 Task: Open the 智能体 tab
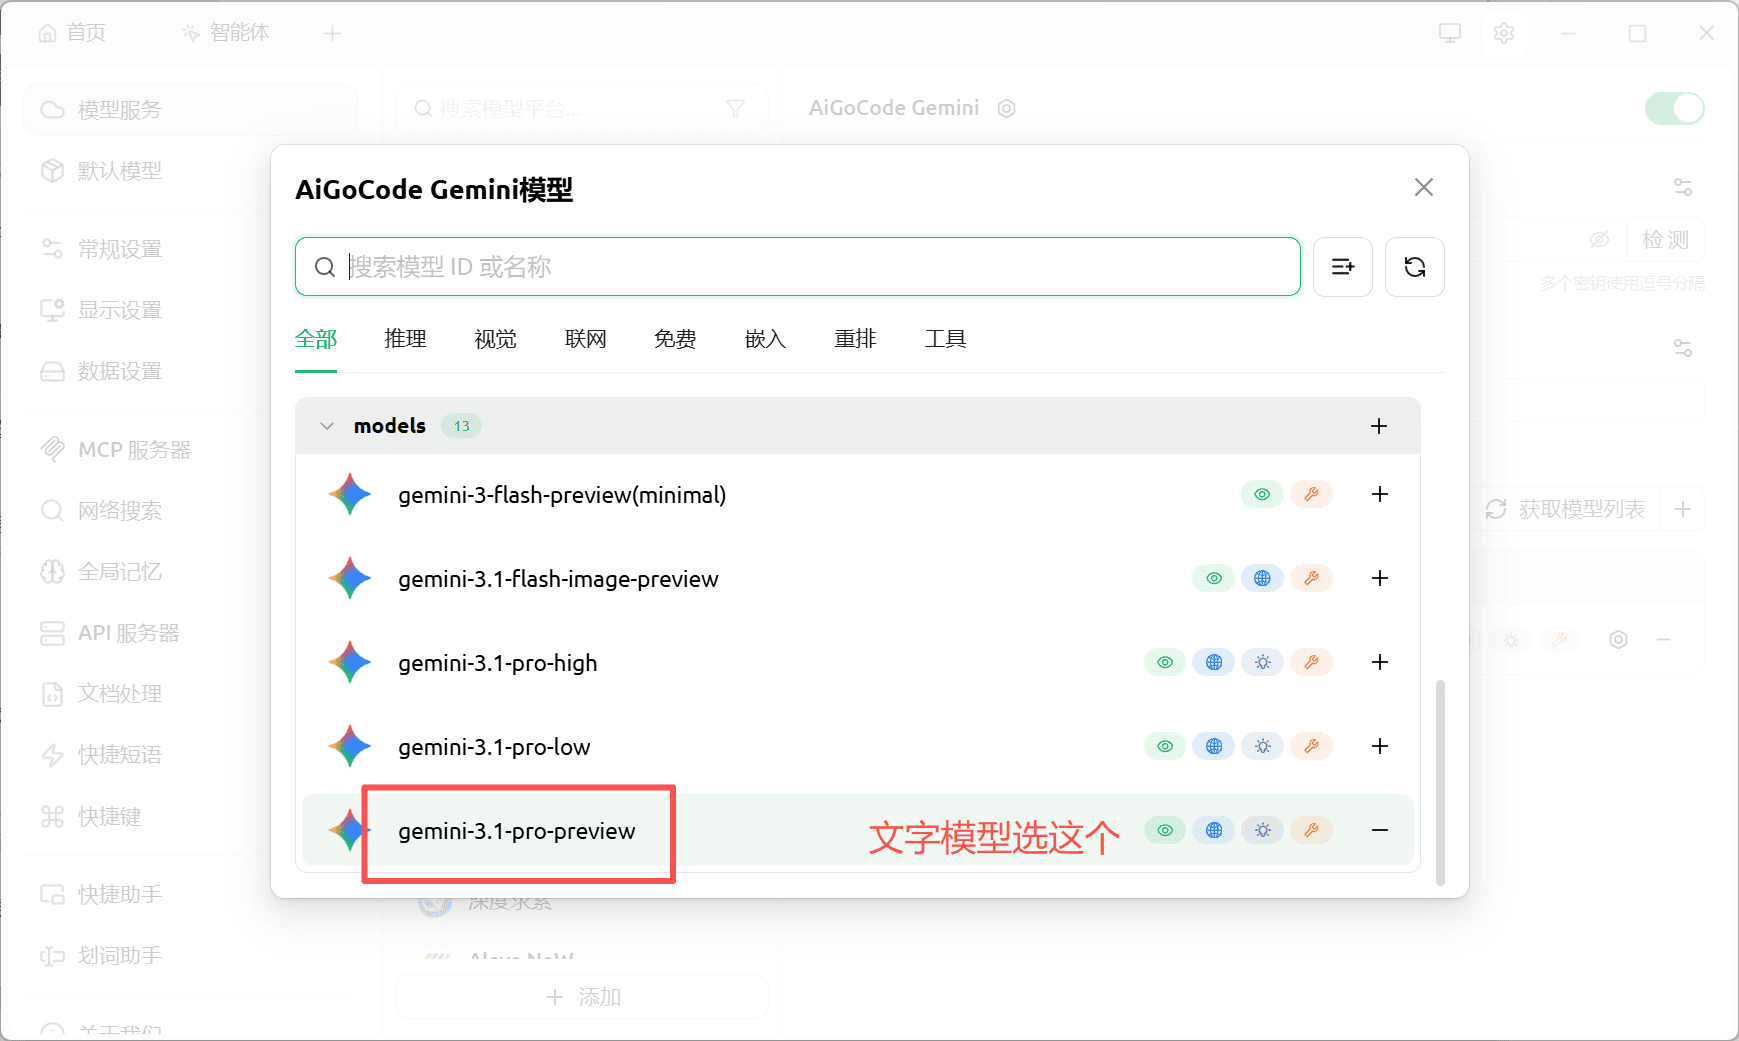tap(225, 33)
